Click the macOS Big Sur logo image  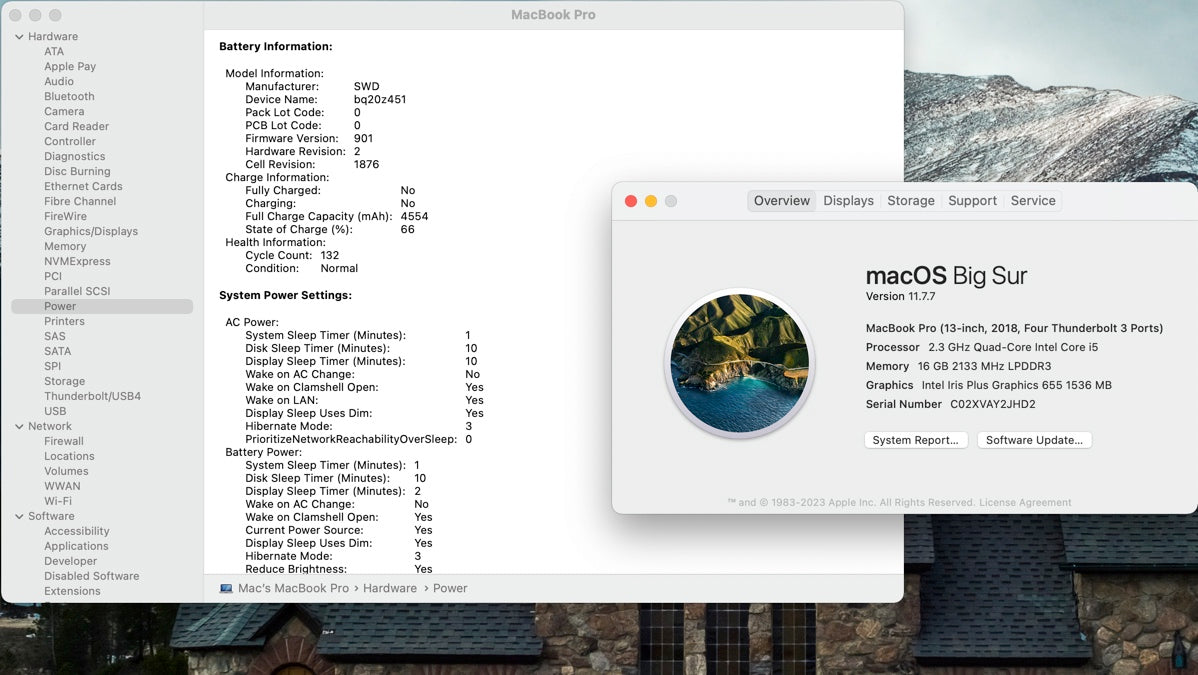739,363
